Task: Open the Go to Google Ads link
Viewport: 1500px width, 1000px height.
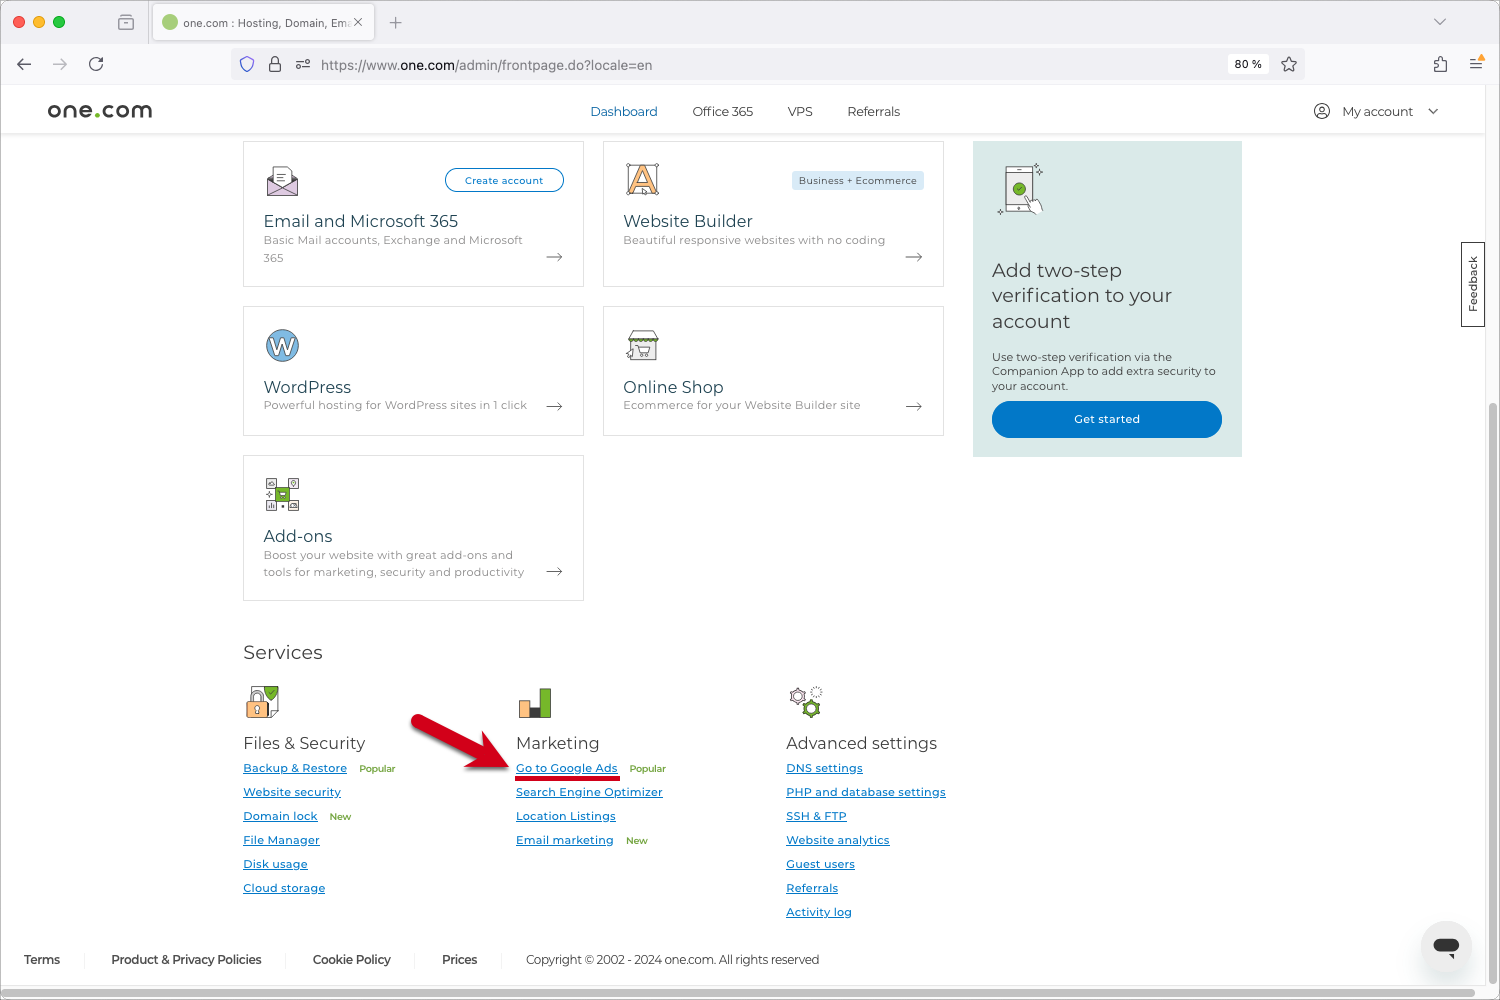Action: pos(567,768)
